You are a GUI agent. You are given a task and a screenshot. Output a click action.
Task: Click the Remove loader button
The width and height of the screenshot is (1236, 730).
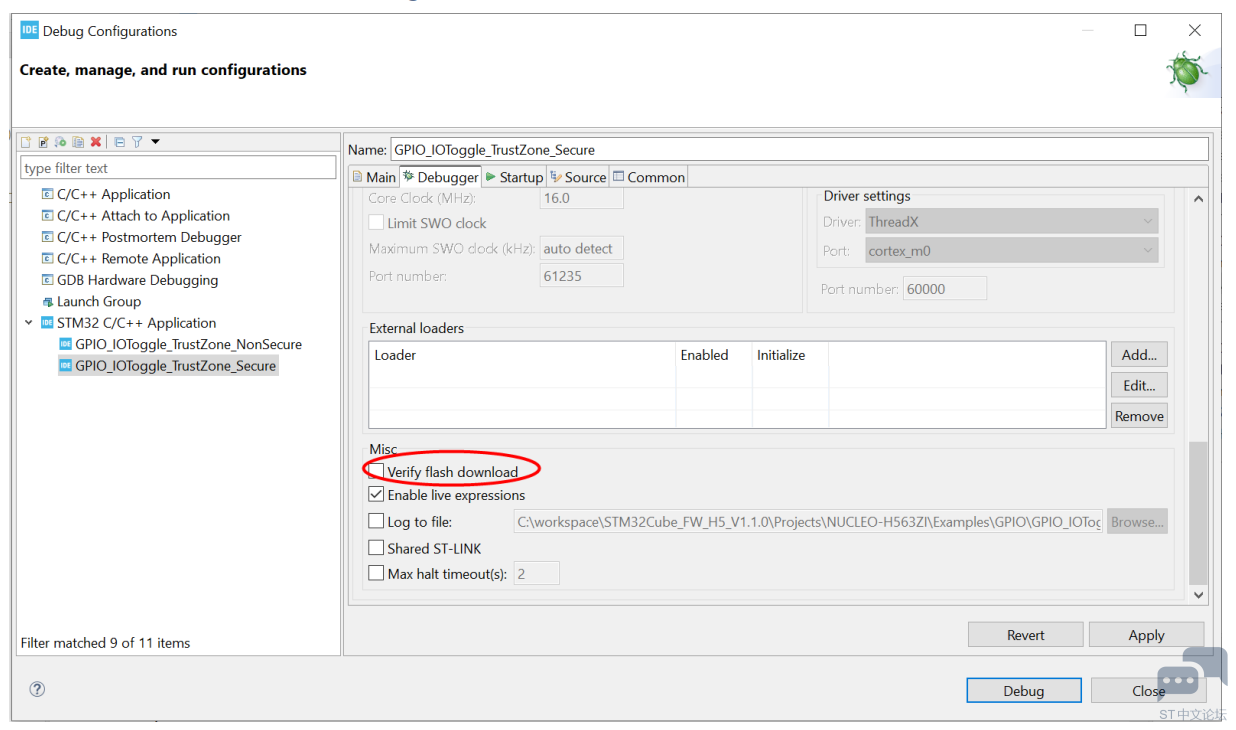(1139, 416)
